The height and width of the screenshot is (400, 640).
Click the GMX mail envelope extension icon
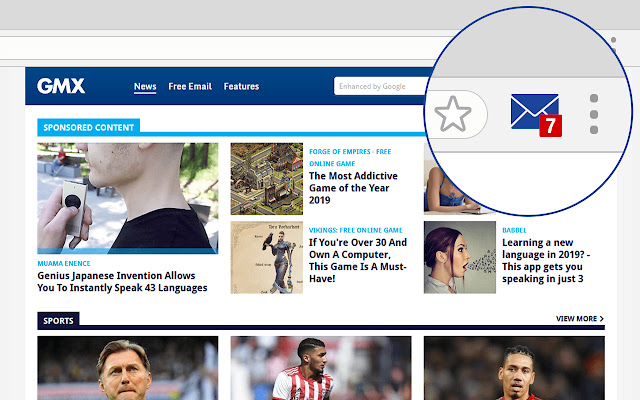(x=534, y=112)
